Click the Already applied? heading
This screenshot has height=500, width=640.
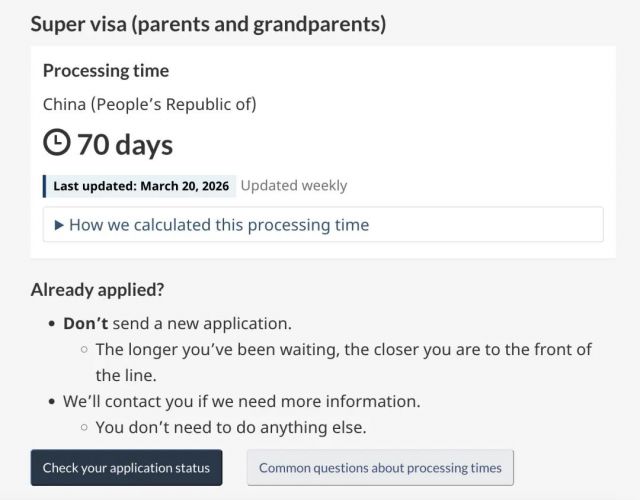pyautogui.click(x=97, y=290)
